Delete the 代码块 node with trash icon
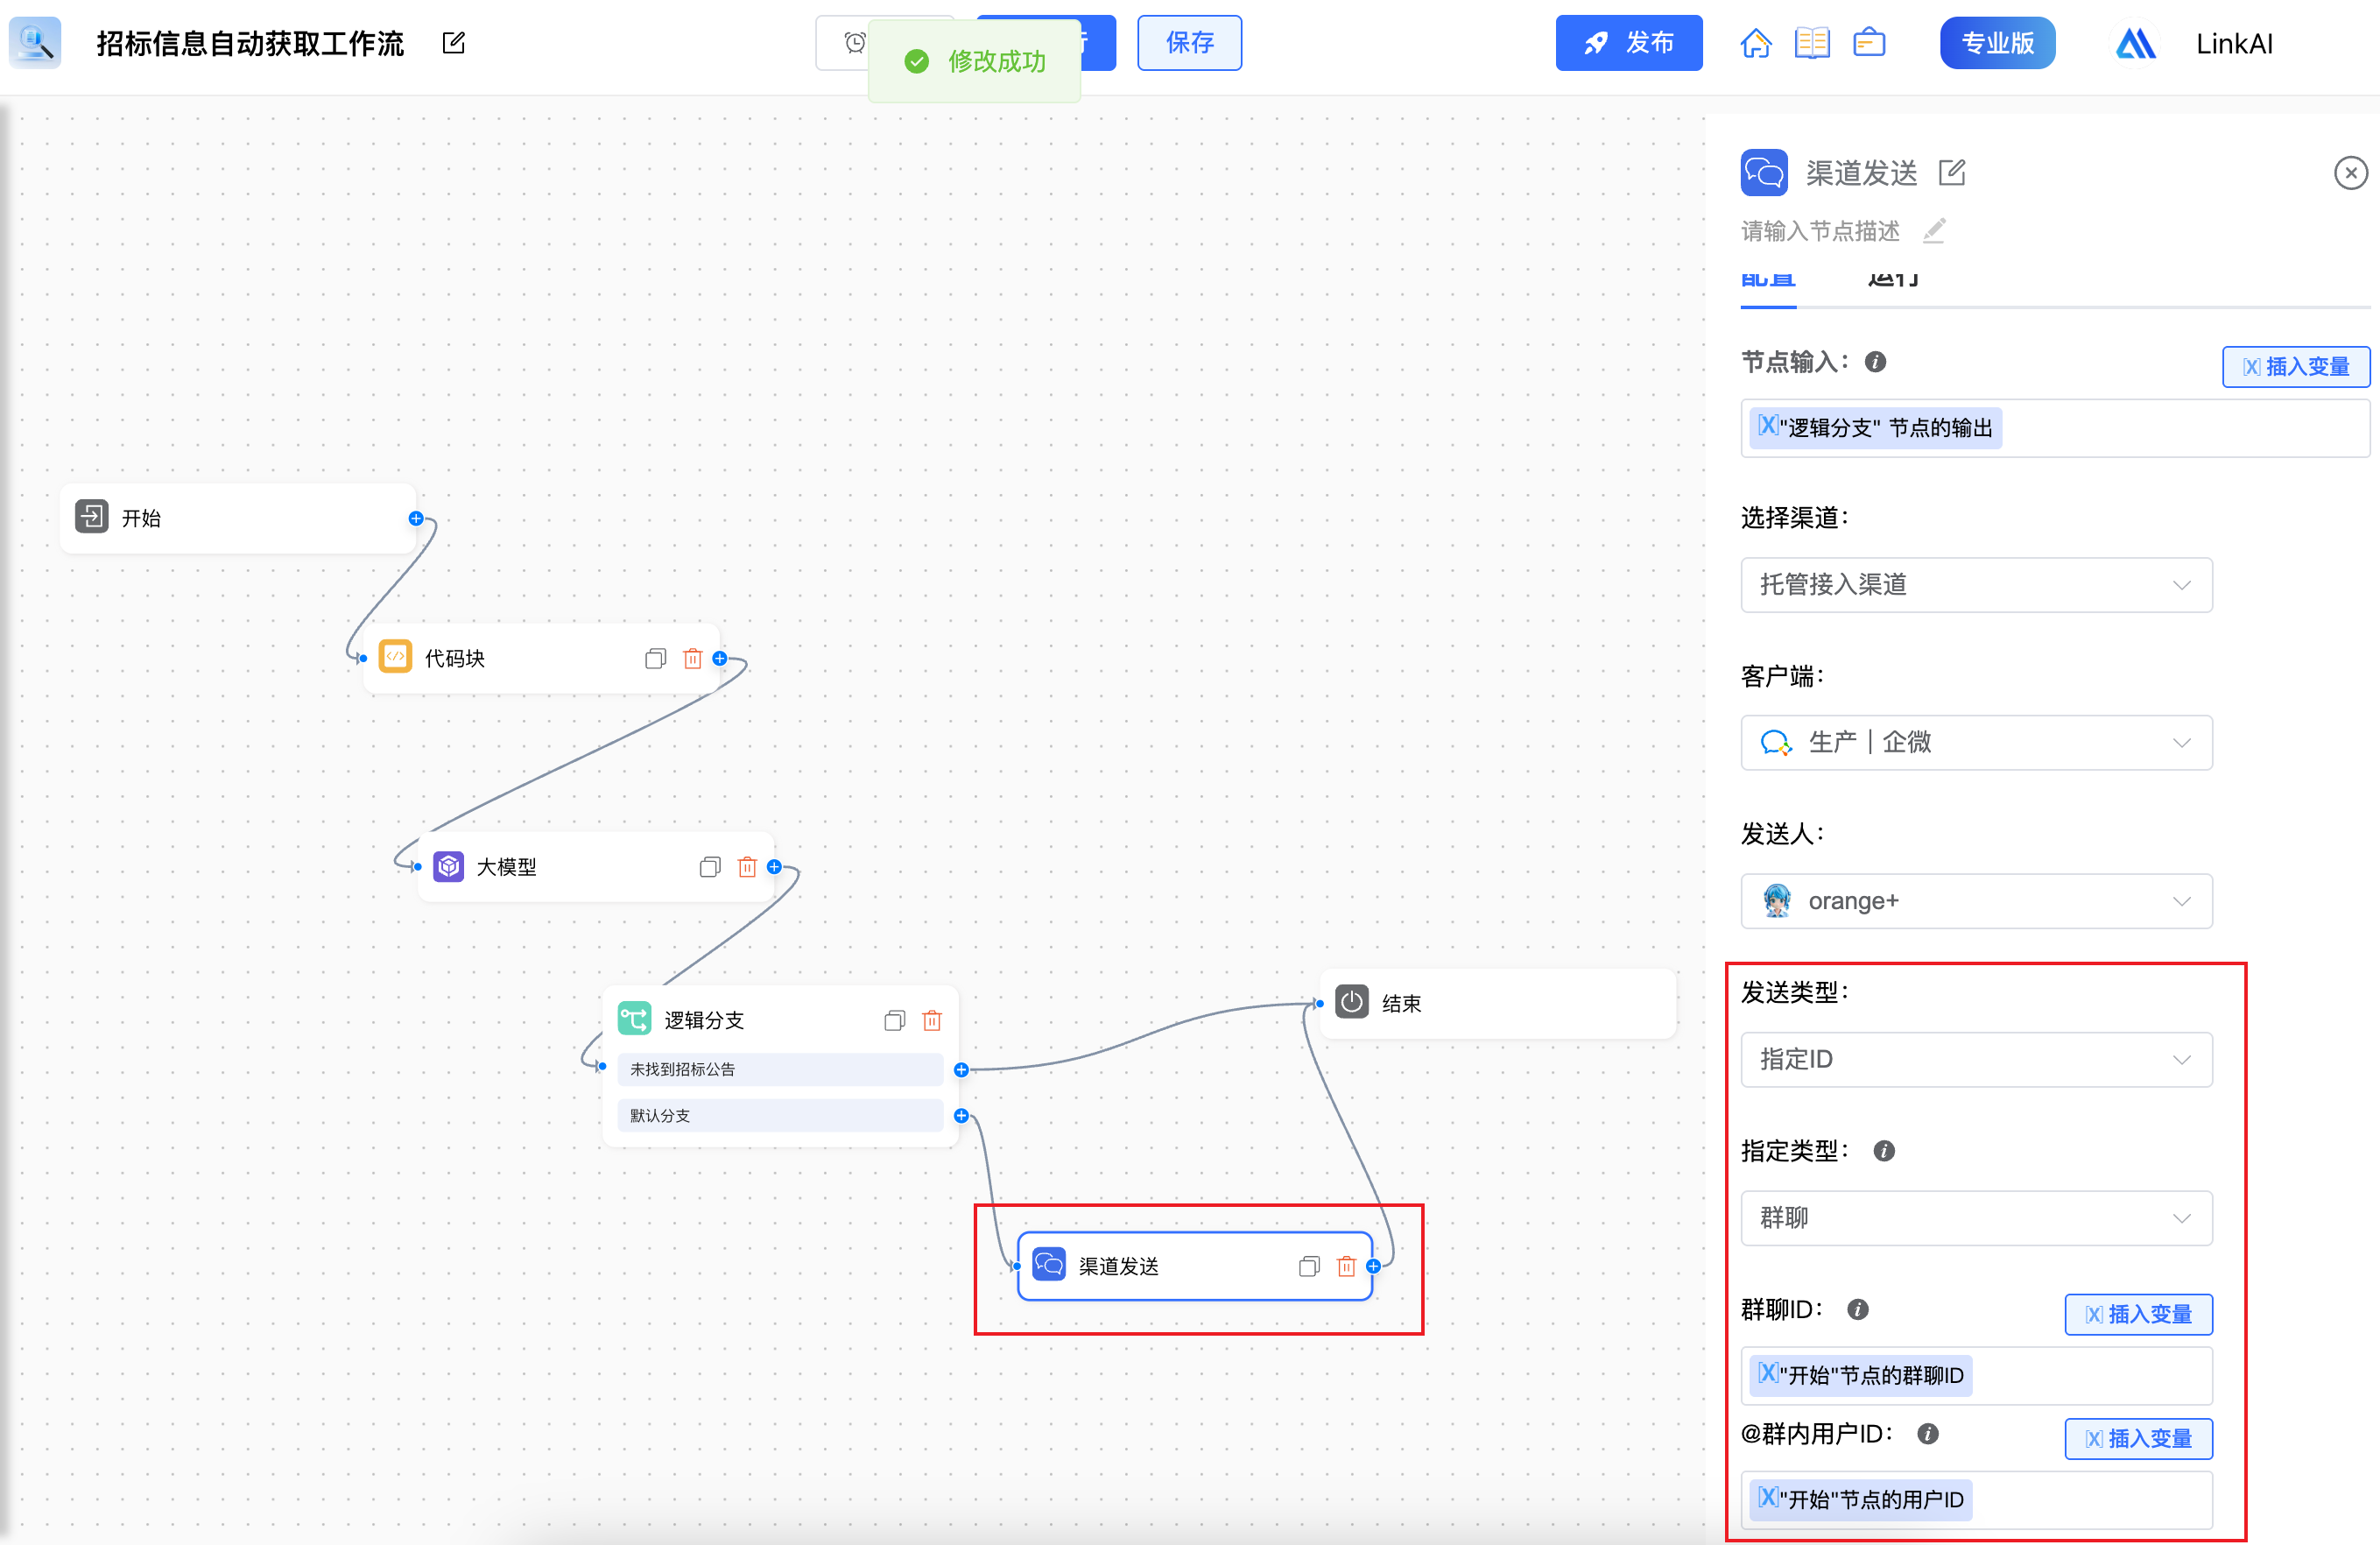 pyautogui.click(x=692, y=658)
